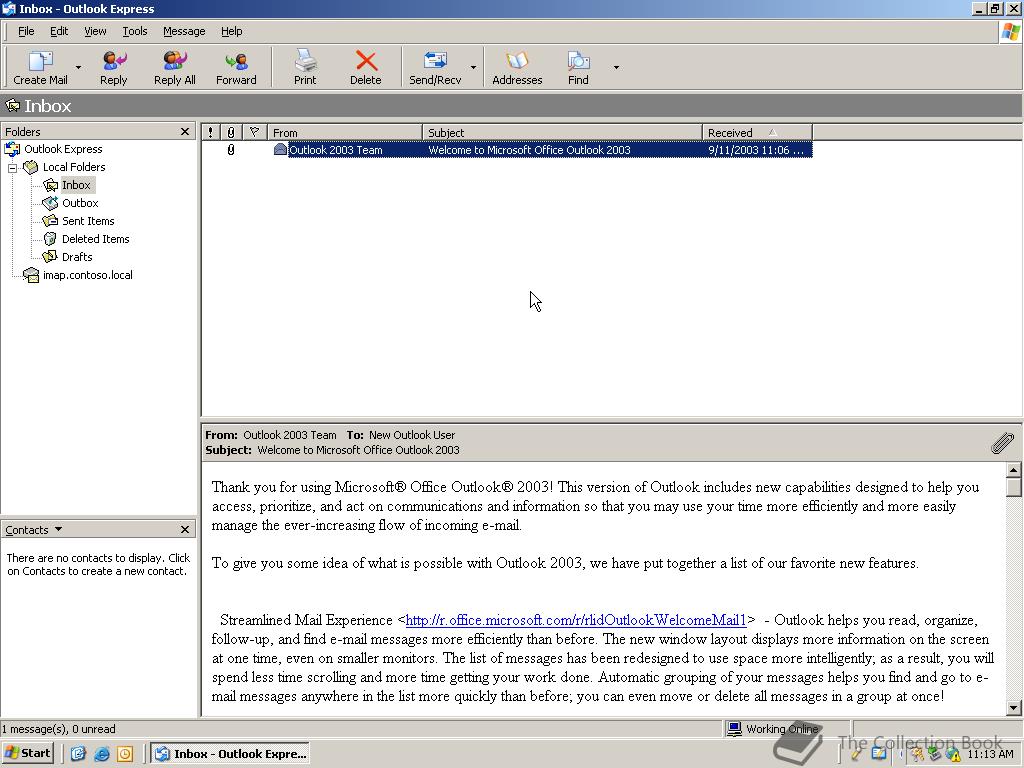Viewport: 1024px width, 768px height.
Task: Click the Create Mail toolbar button
Action: click(40, 67)
